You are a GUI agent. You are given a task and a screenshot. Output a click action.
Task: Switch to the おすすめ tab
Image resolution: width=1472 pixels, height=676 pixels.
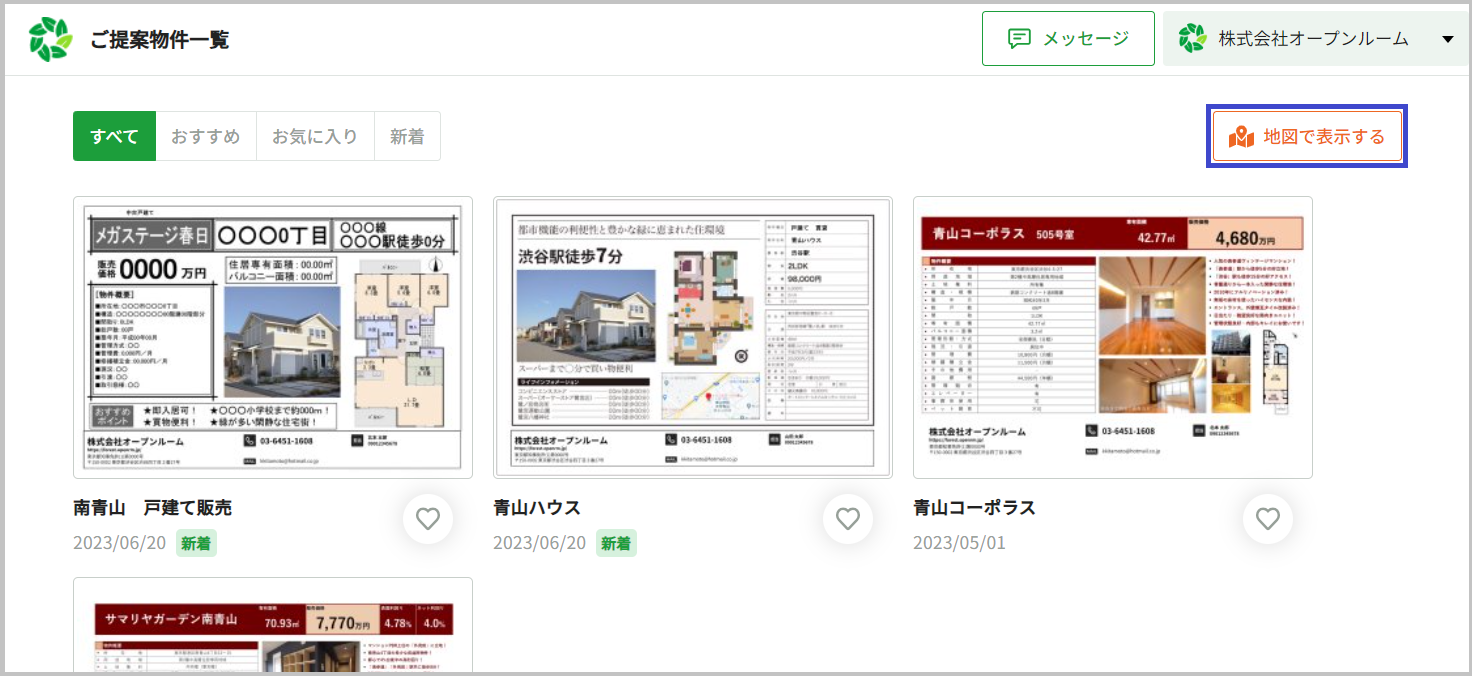coord(205,136)
